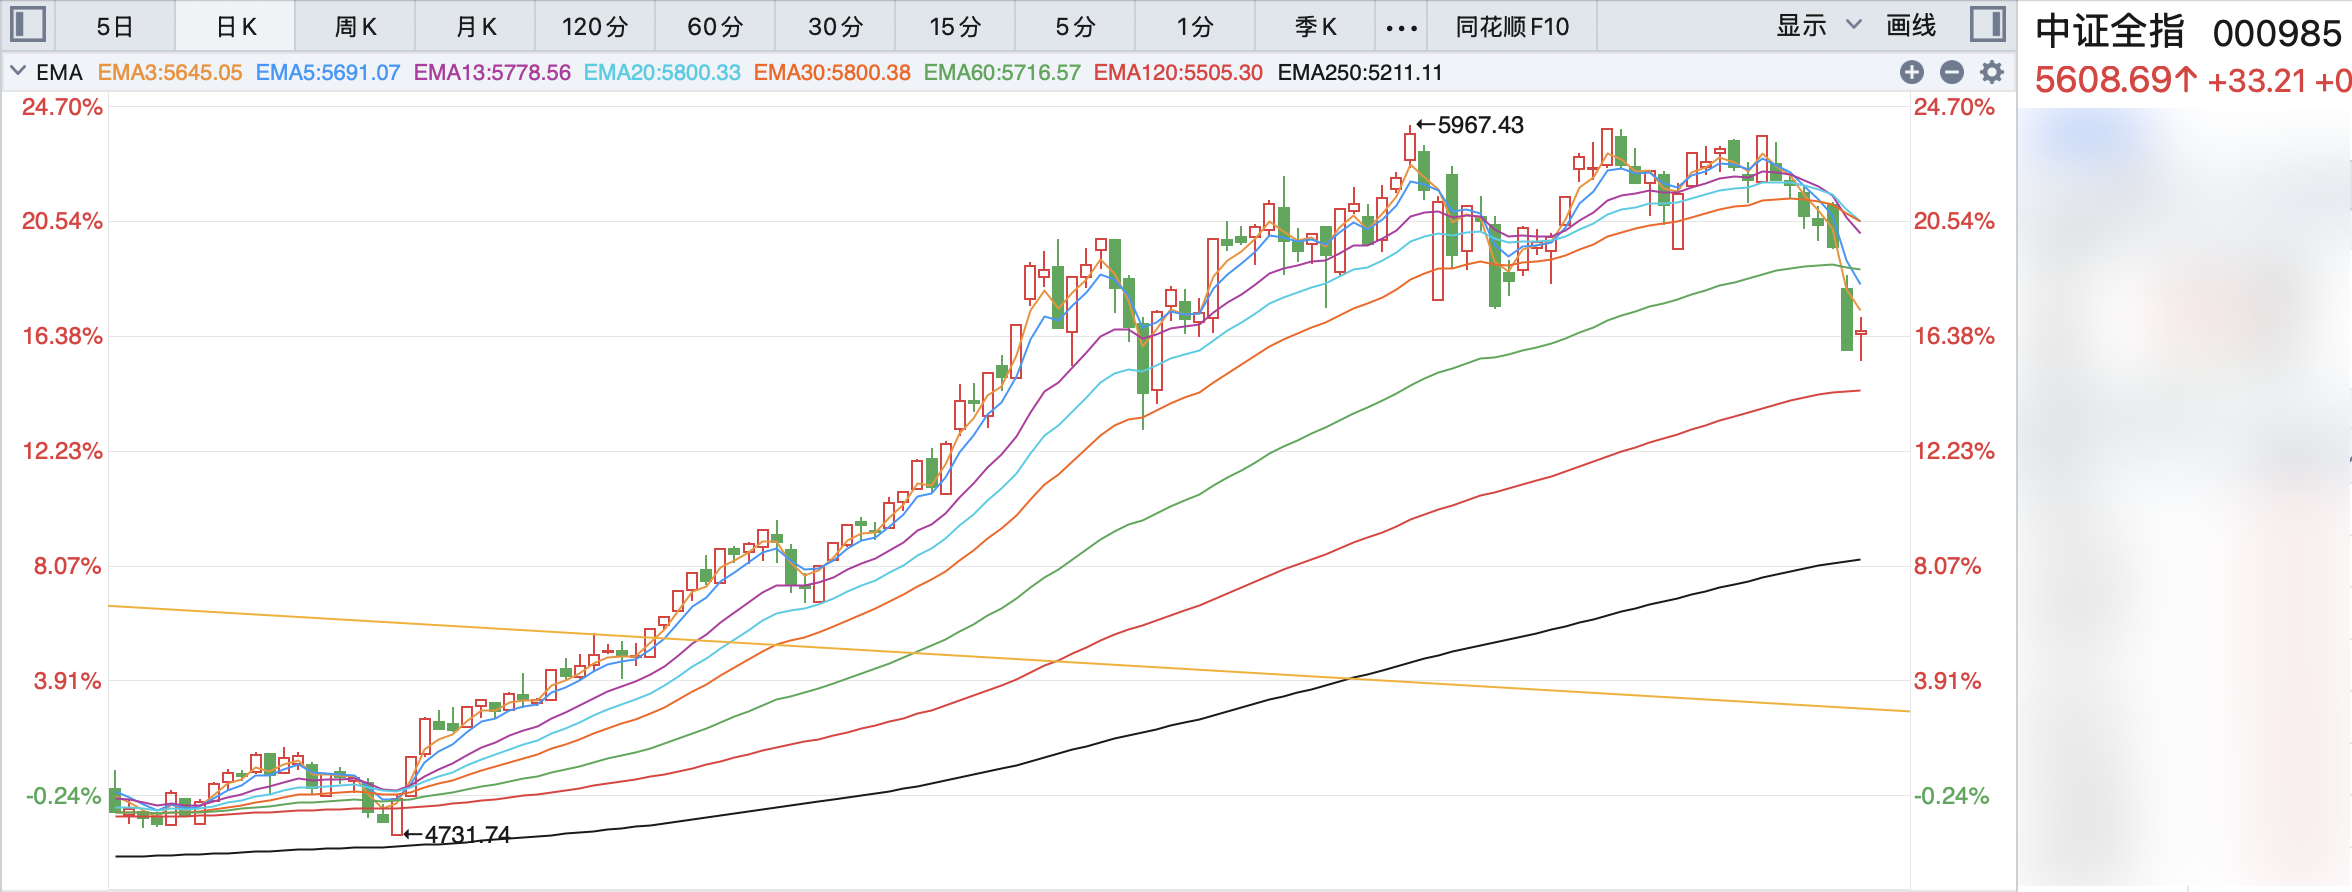
Task: Open the 显示 dropdown
Action: tap(1818, 26)
